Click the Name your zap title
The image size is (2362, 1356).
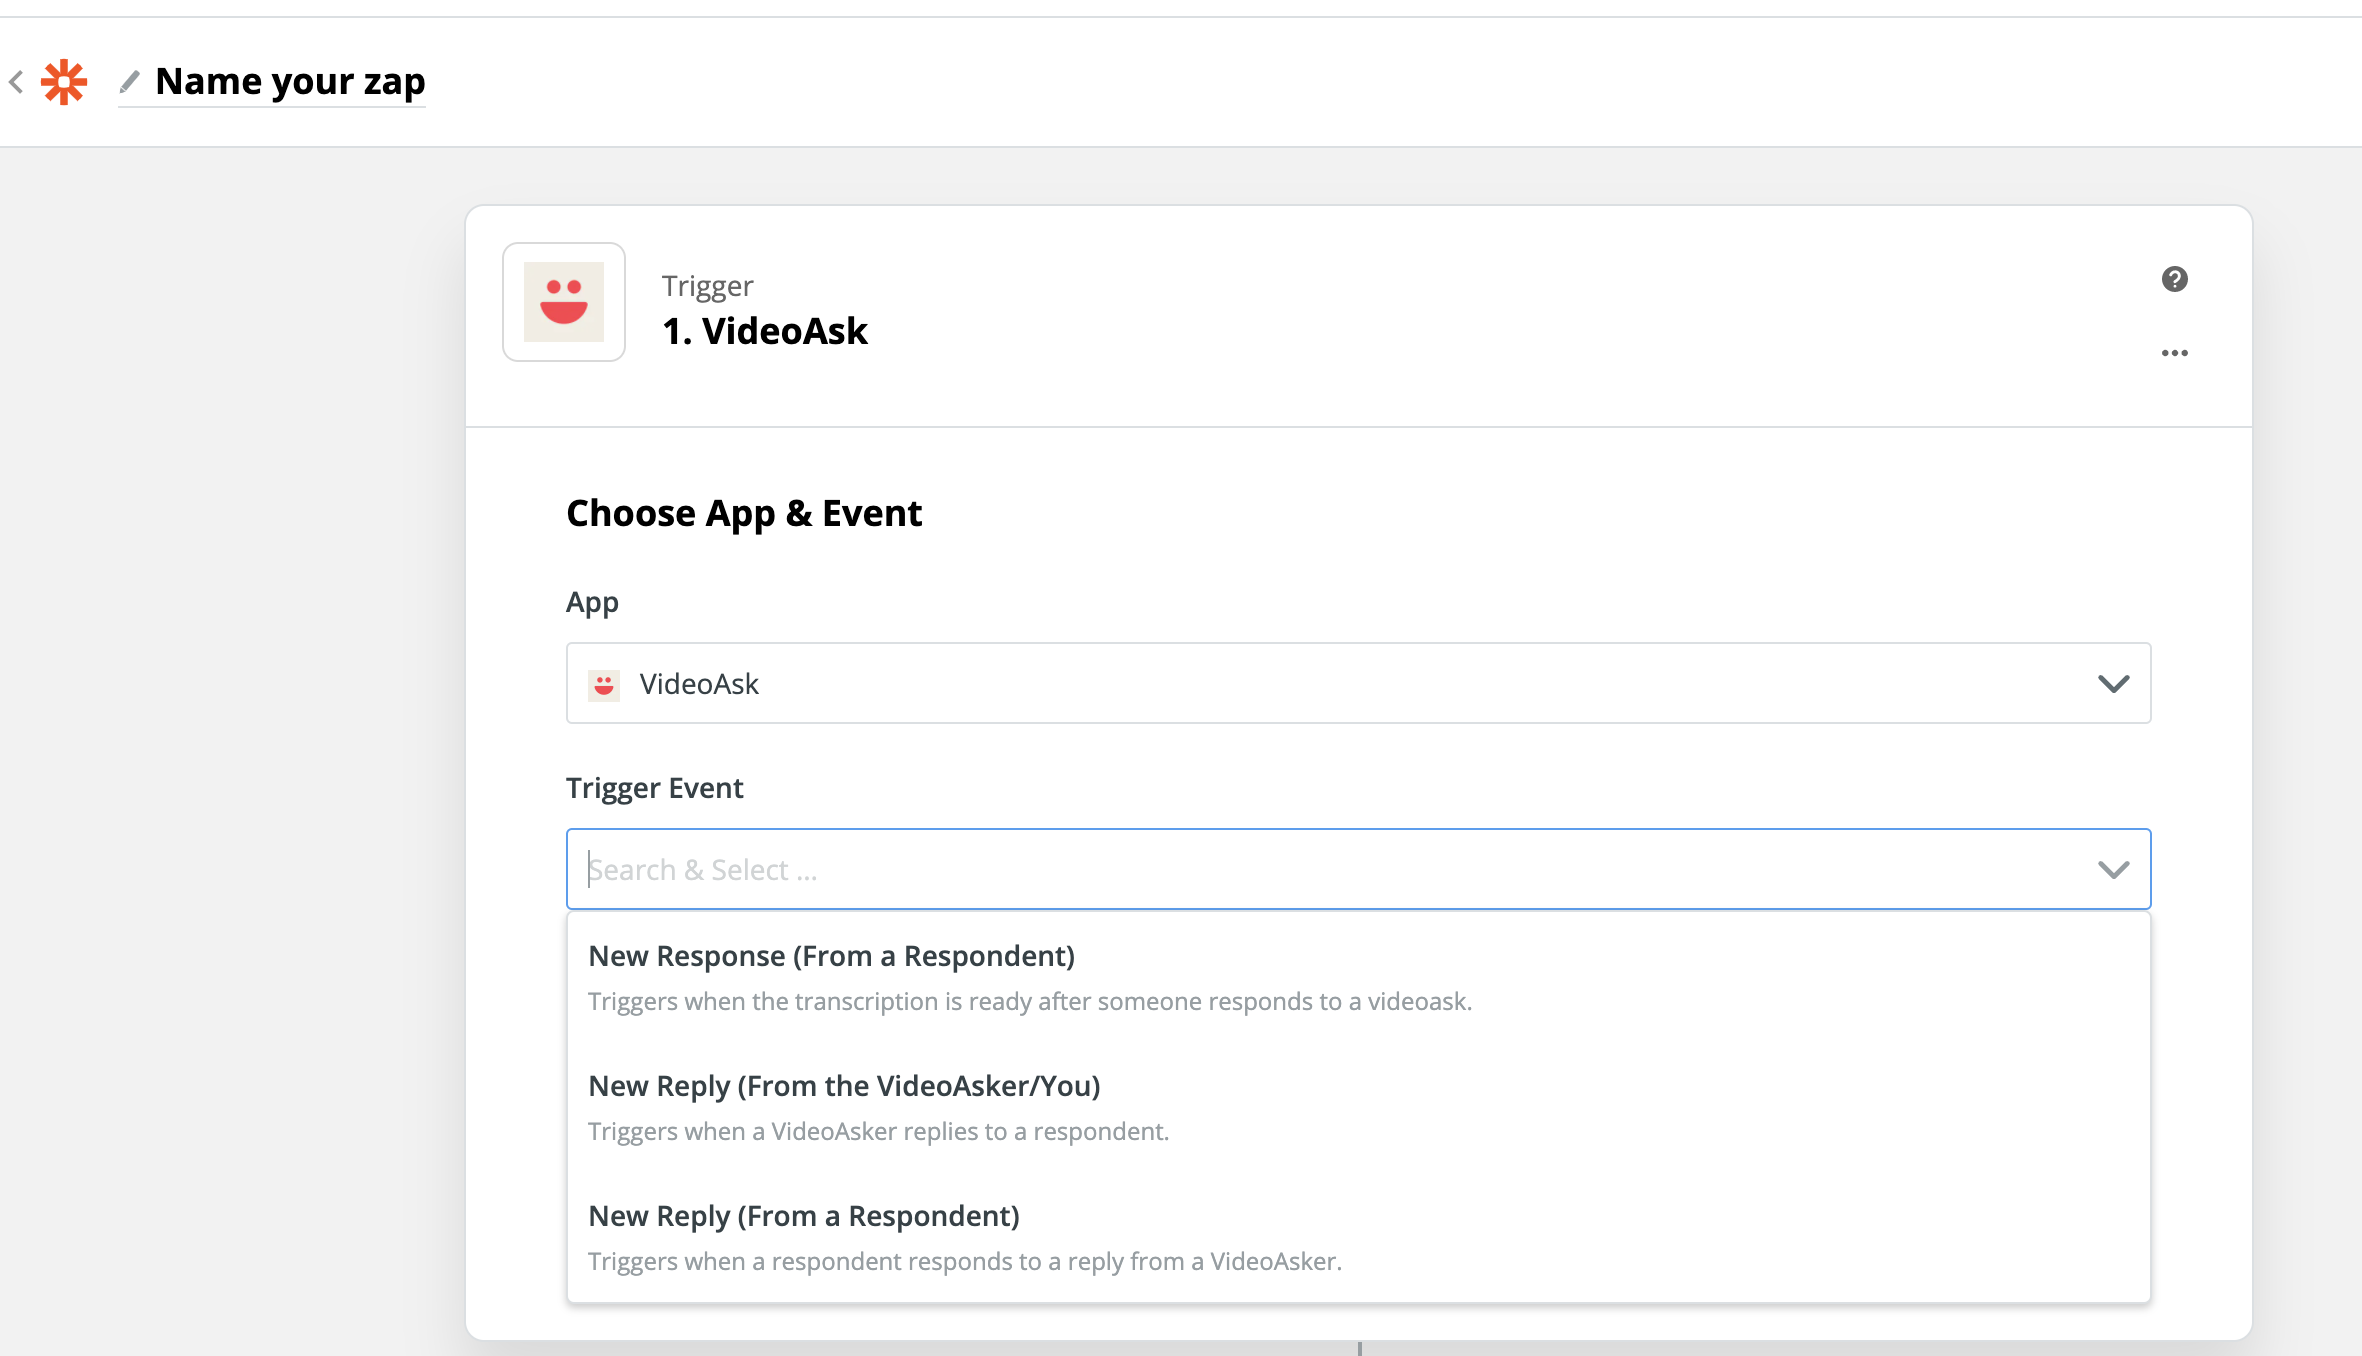click(x=290, y=81)
